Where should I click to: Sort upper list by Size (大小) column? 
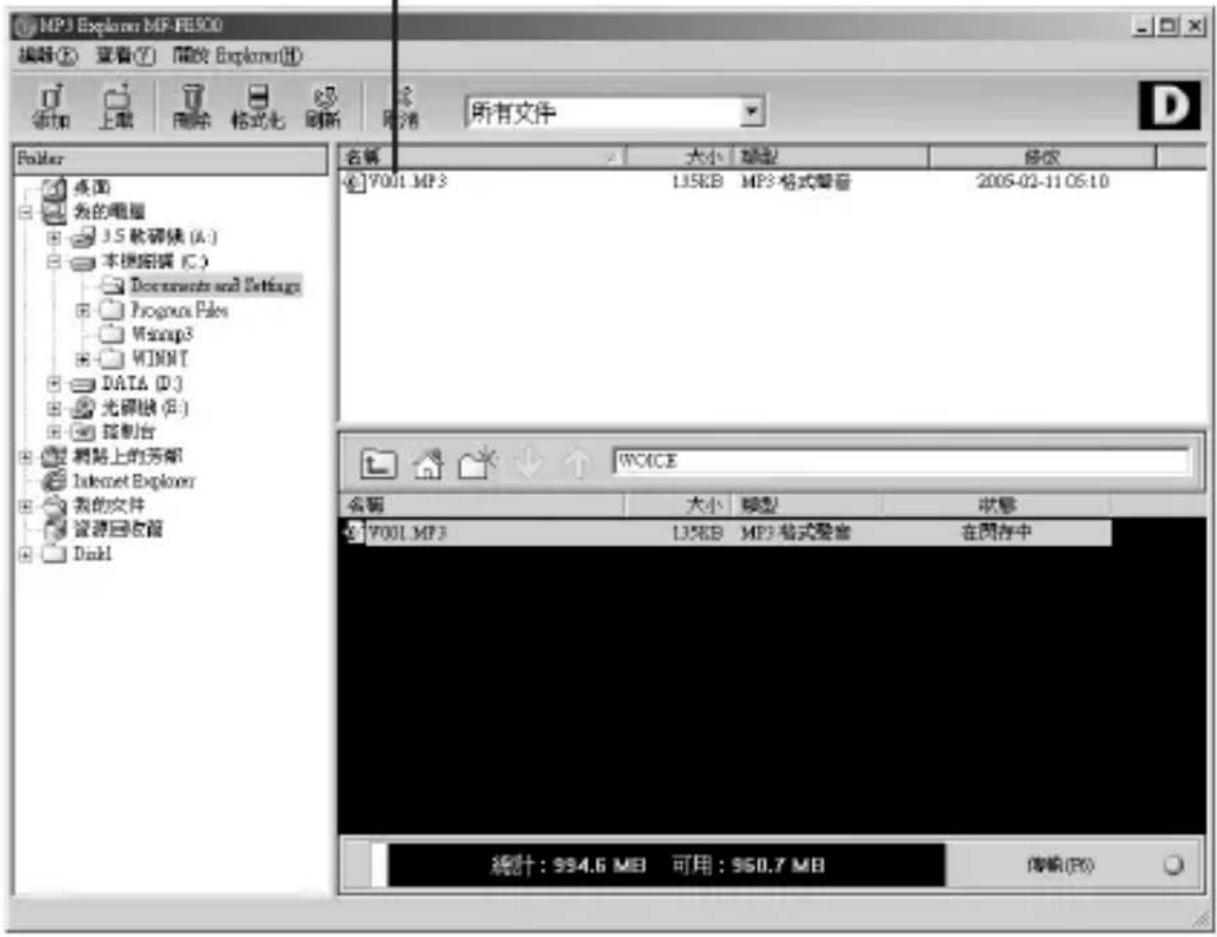682,156
